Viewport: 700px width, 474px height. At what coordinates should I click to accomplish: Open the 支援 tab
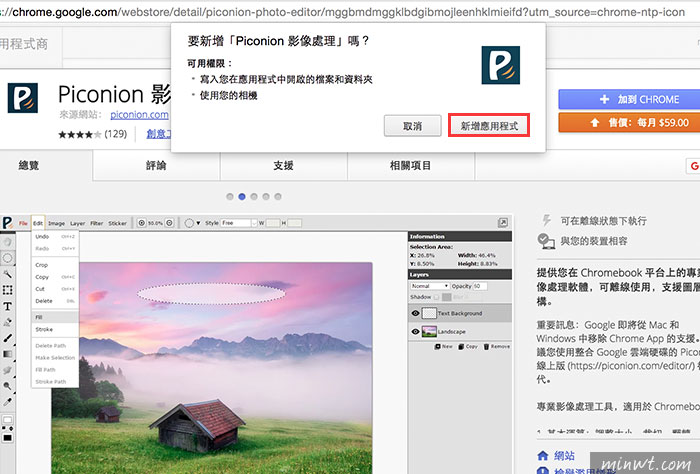coord(283,166)
